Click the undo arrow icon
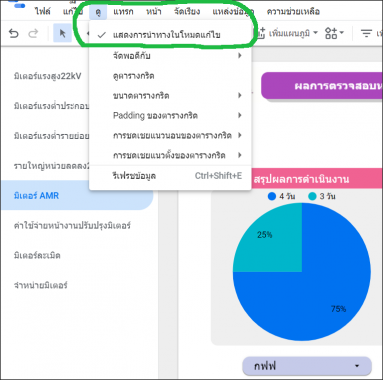Viewport: 383px width, 380px height. coord(13,33)
